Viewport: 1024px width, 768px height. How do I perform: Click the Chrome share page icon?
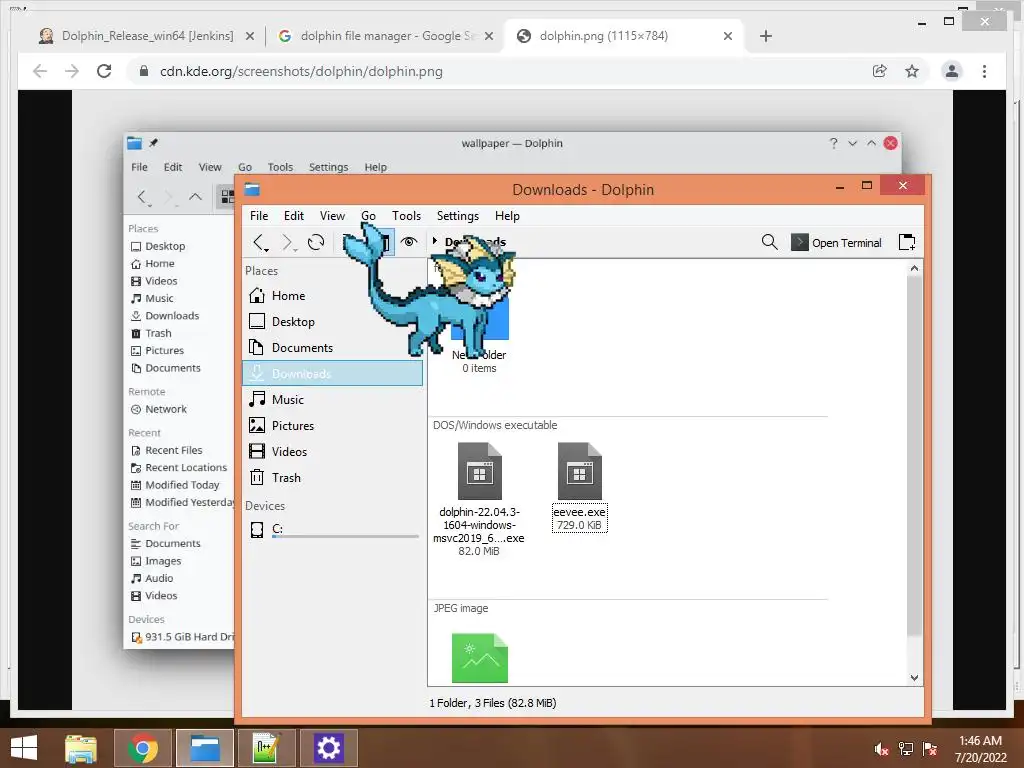point(880,71)
